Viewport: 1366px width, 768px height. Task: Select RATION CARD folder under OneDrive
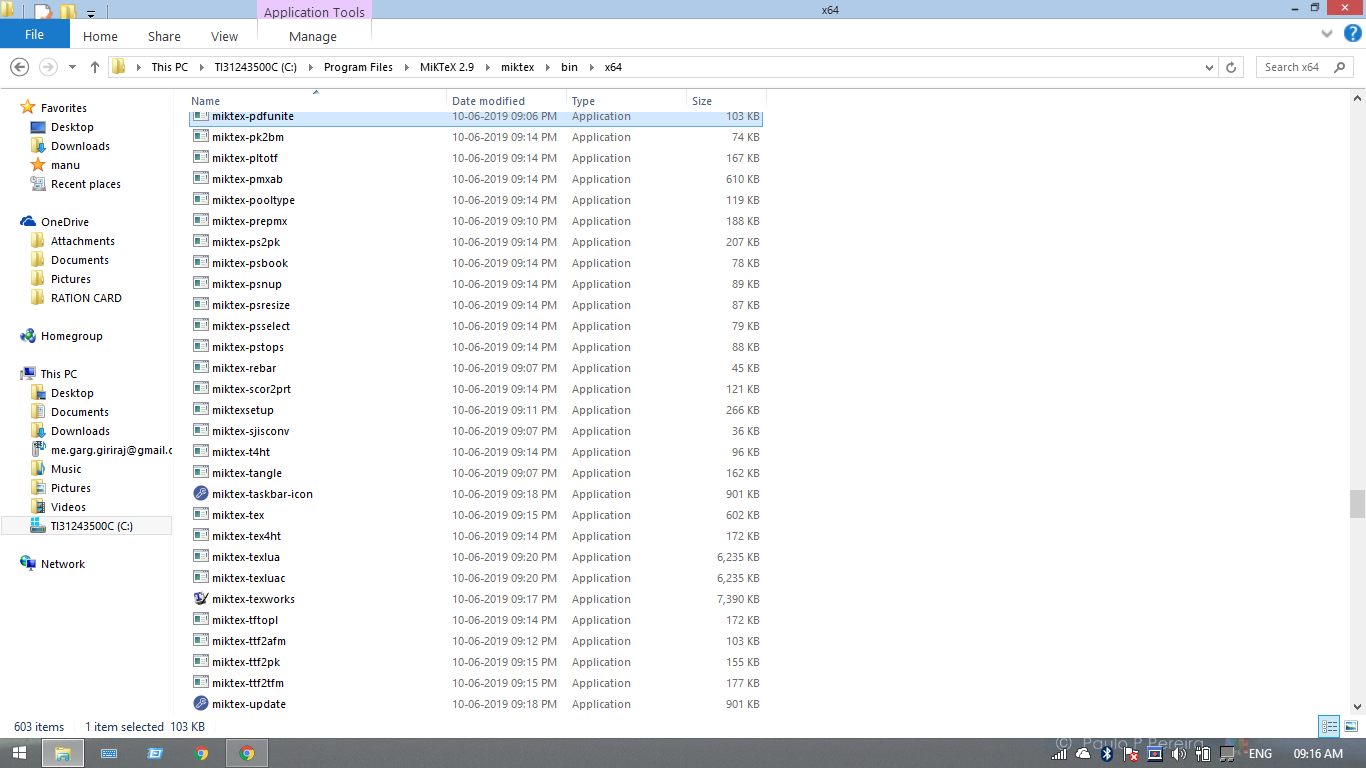coord(86,298)
